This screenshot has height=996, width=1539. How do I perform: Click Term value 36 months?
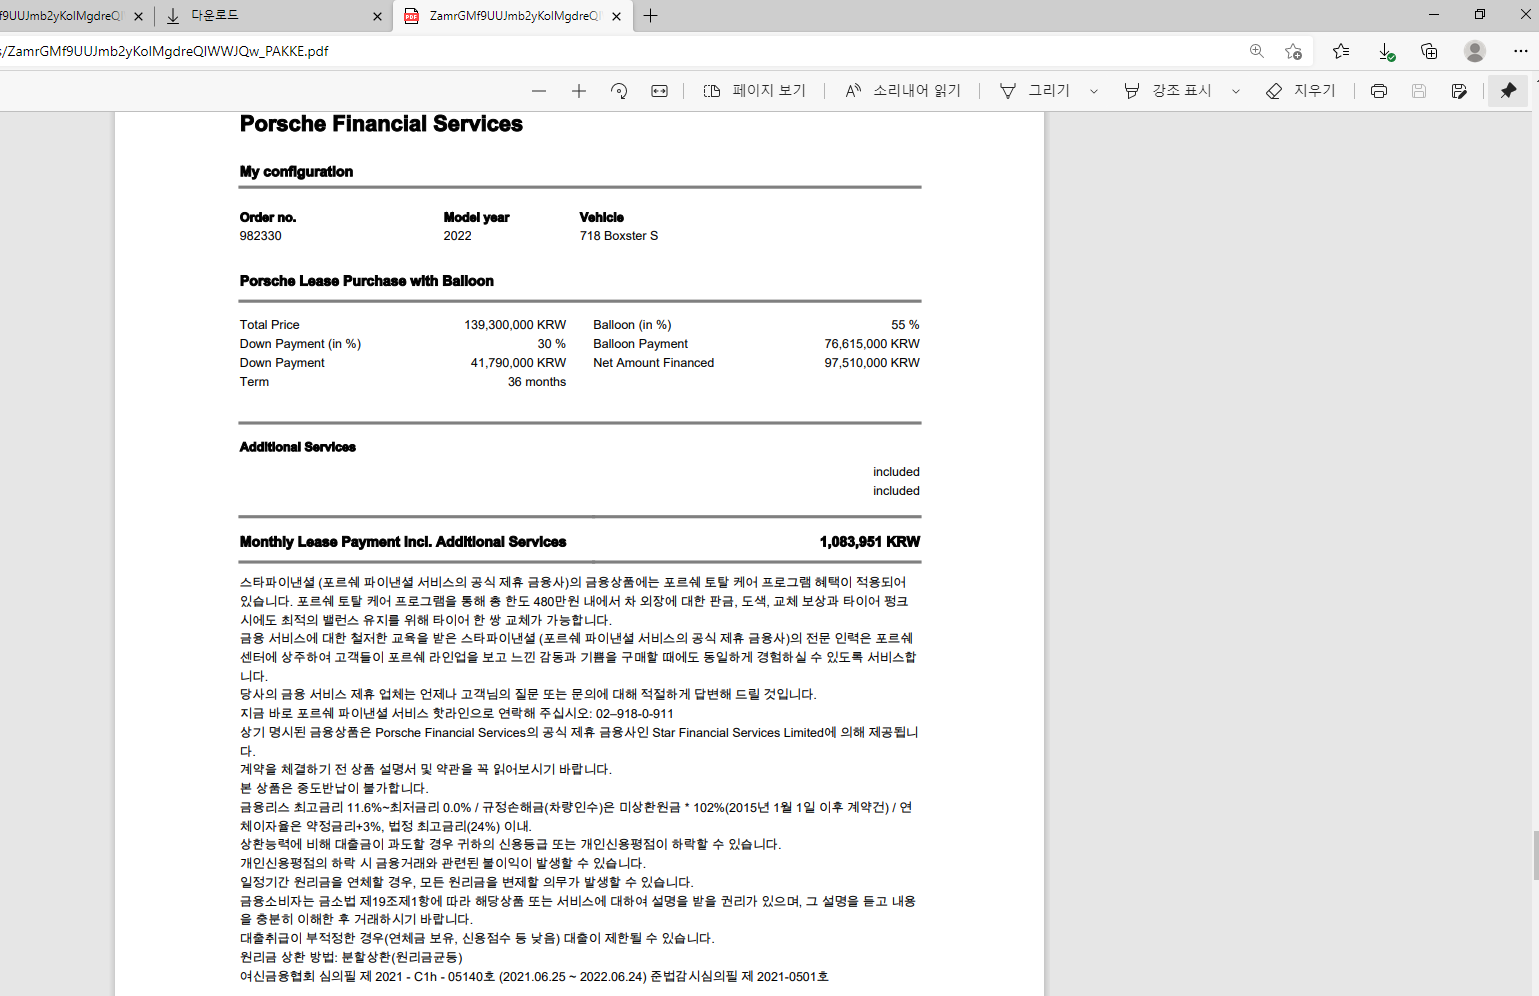(x=537, y=382)
